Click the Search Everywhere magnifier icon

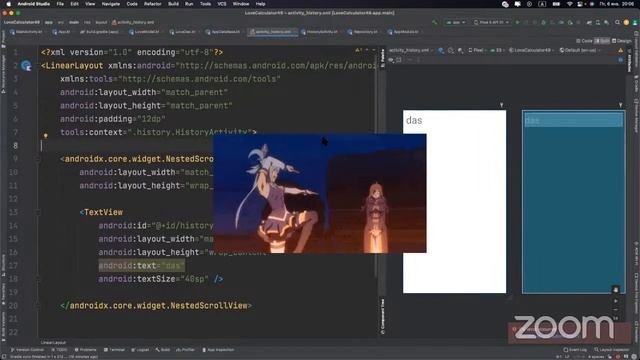coord(617,22)
